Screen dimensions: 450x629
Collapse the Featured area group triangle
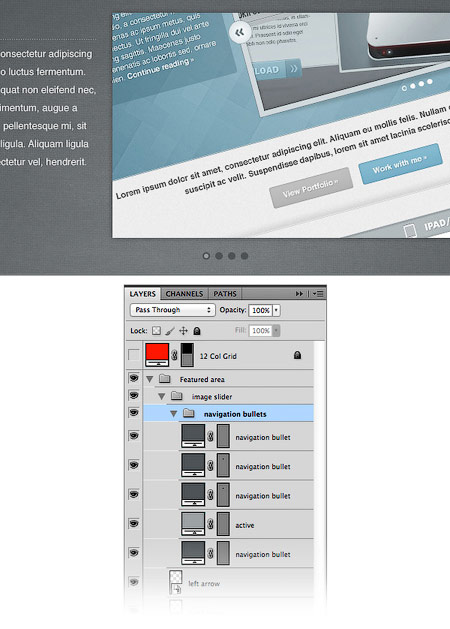coord(150,379)
